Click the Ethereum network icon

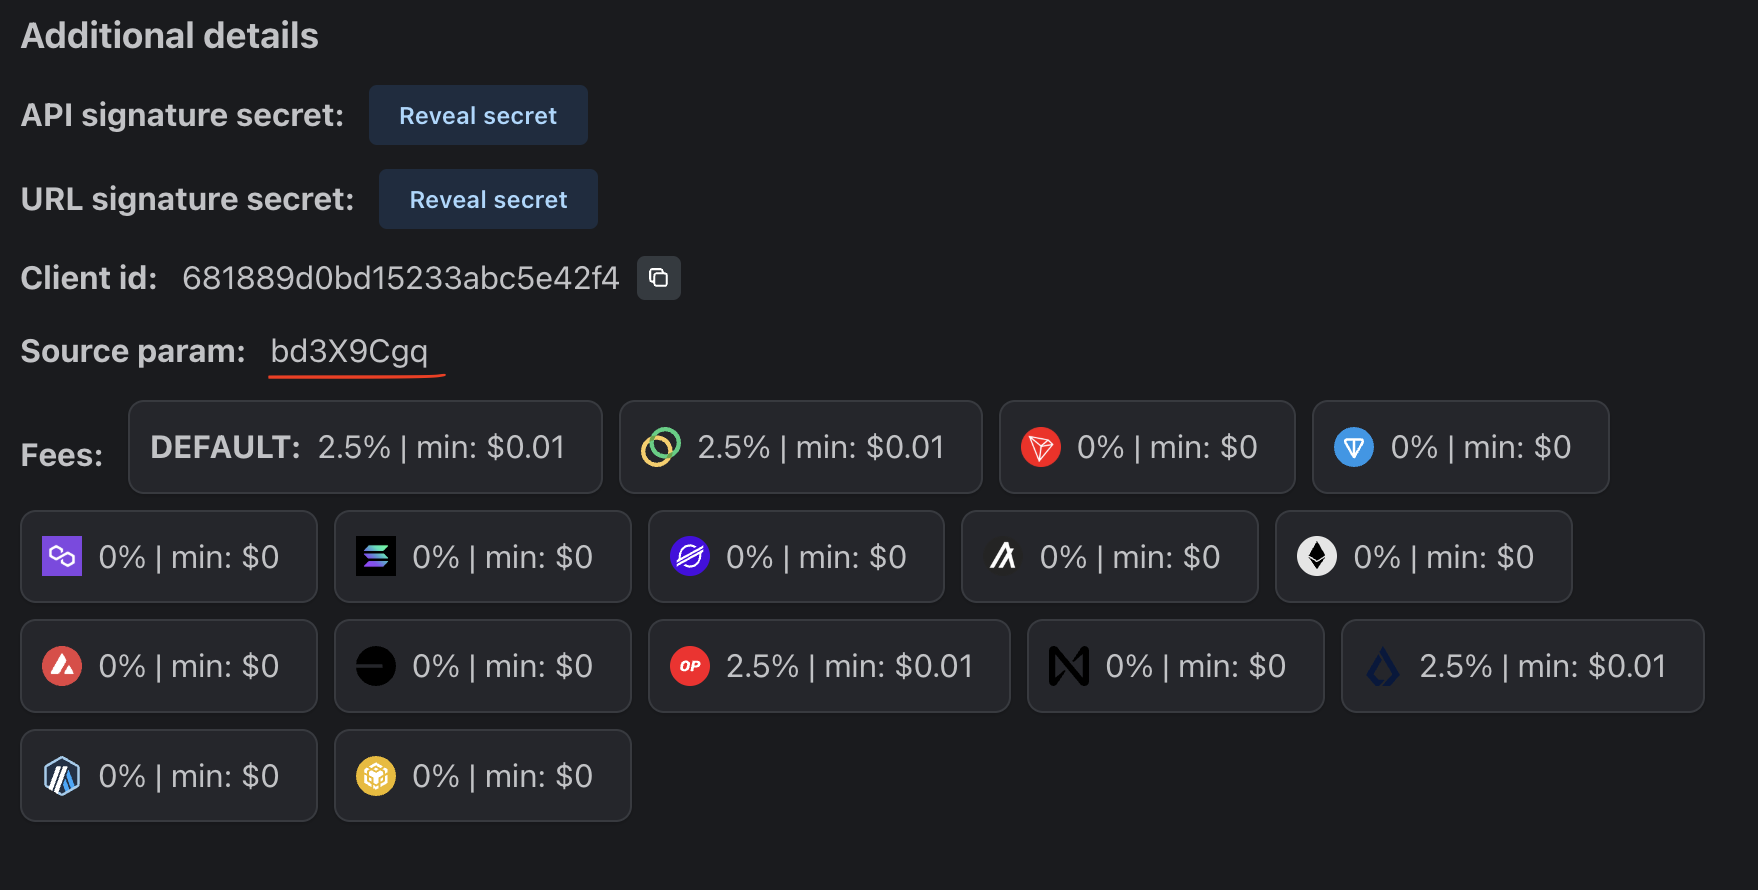click(1316, 557)
